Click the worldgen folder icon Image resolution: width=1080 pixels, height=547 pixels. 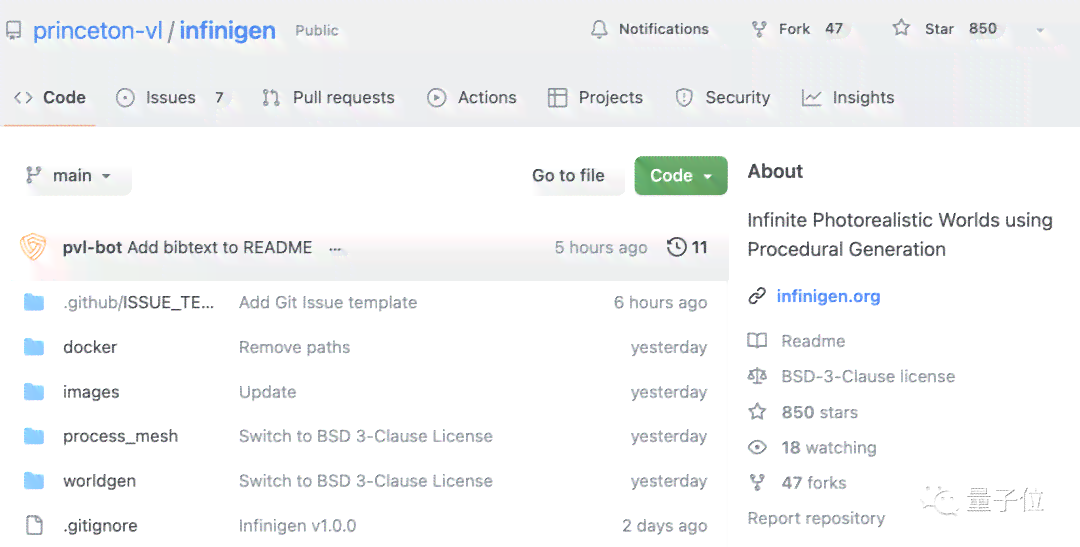click(34, 481)
